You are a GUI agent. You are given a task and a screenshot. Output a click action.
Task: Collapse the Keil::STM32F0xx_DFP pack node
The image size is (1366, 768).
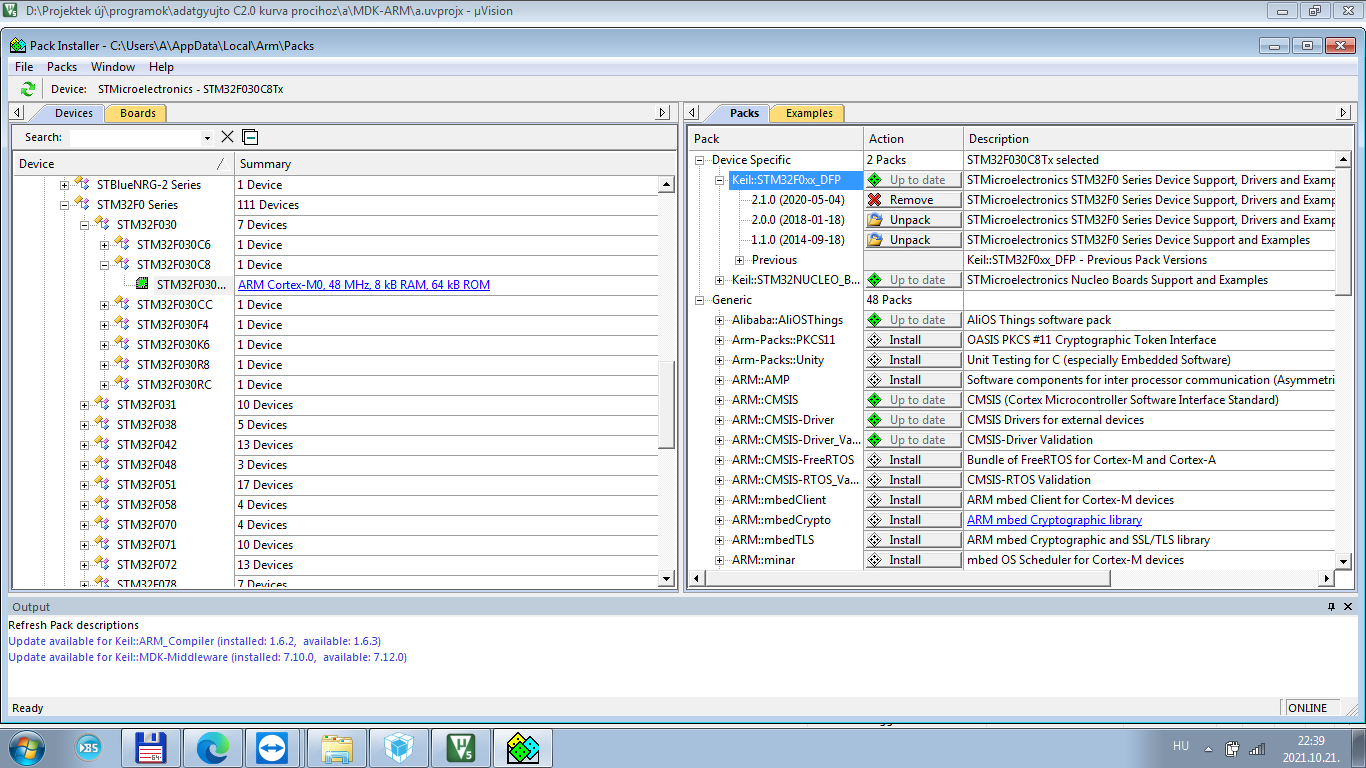click(720, 180)
